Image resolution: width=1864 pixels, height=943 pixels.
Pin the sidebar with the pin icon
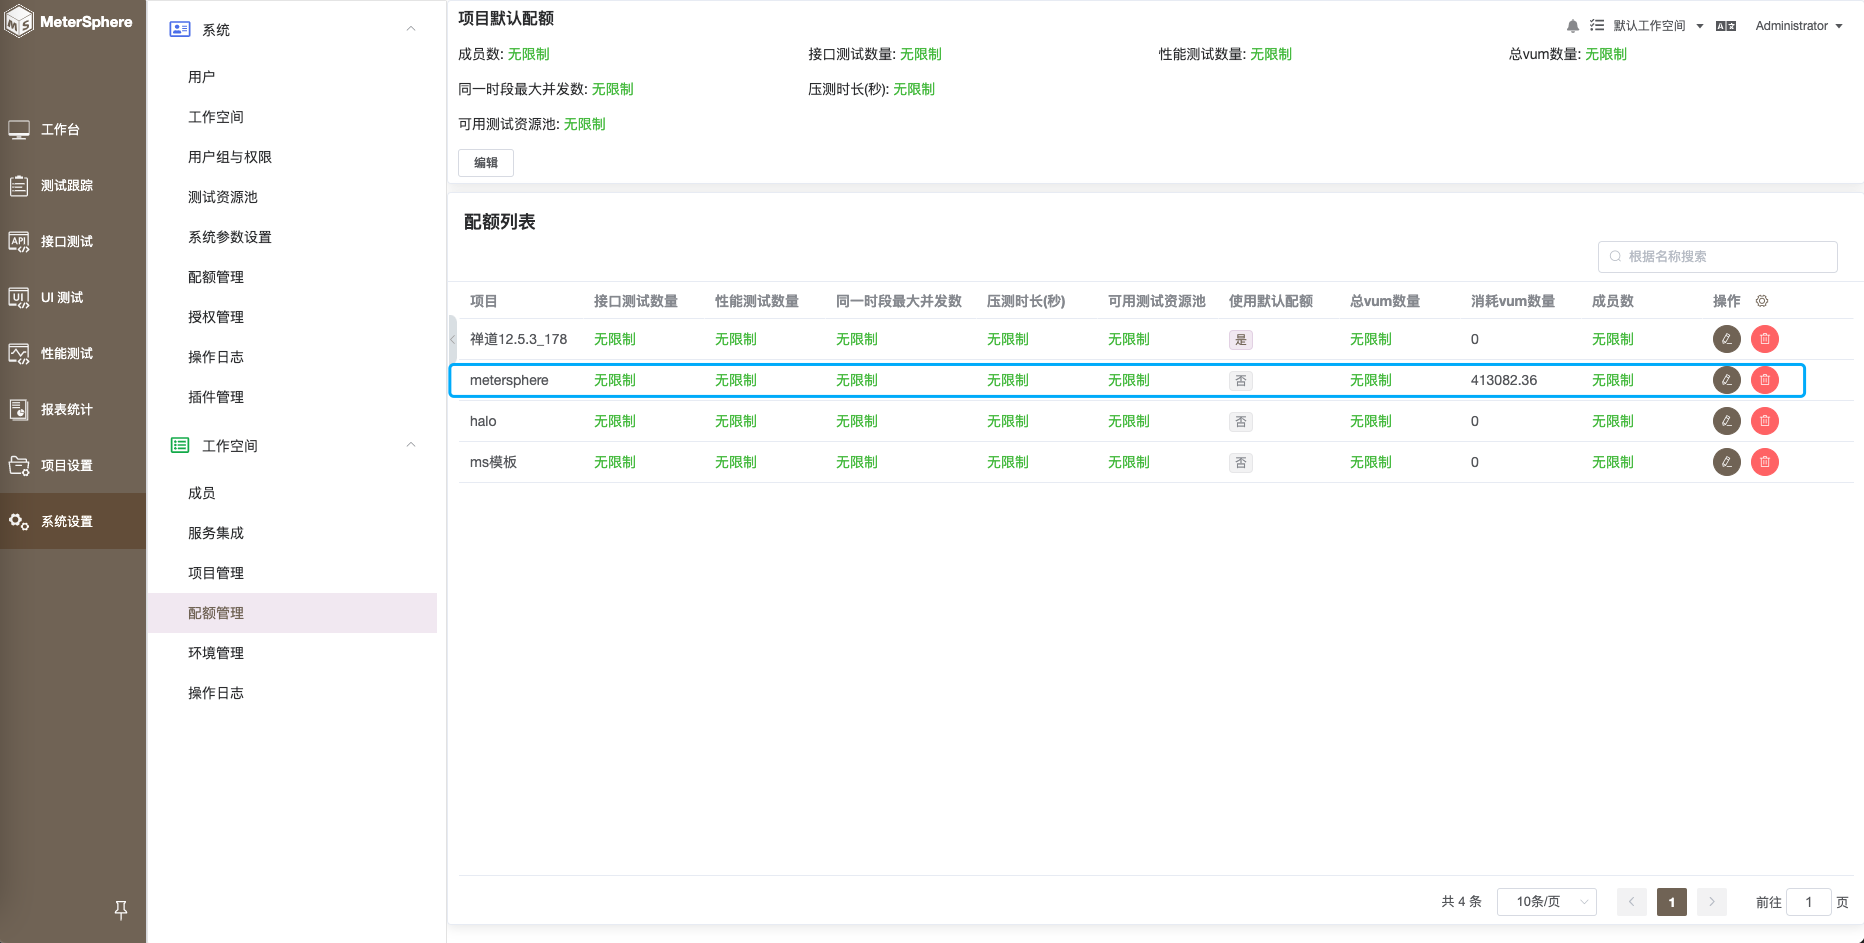121,909
